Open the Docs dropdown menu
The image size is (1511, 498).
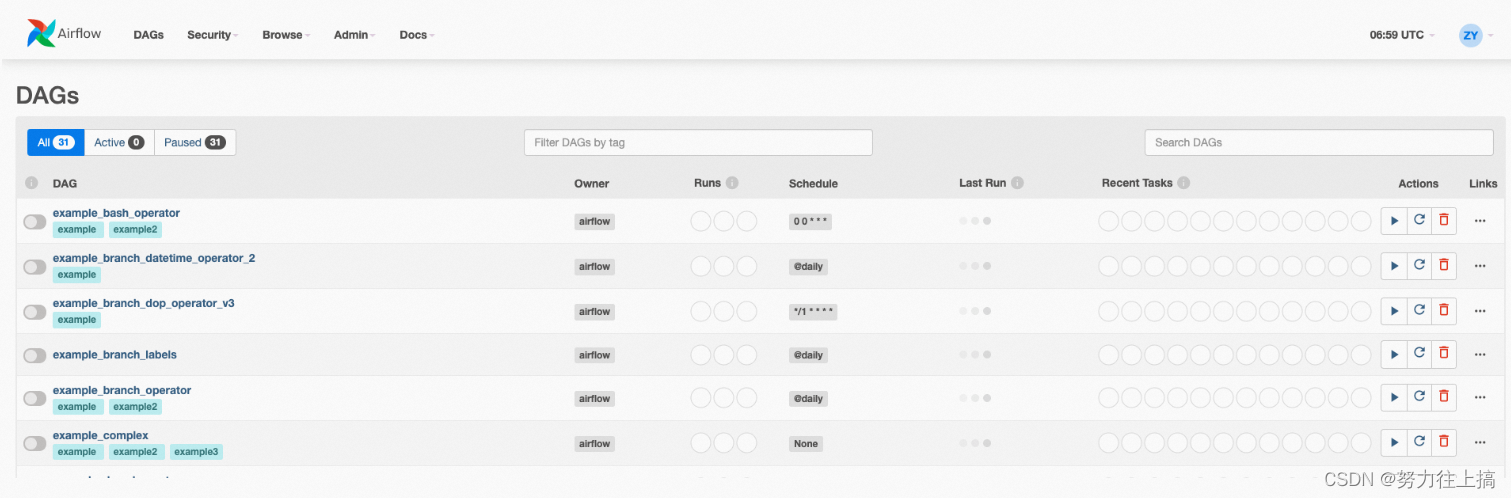(x=416, y=35)
